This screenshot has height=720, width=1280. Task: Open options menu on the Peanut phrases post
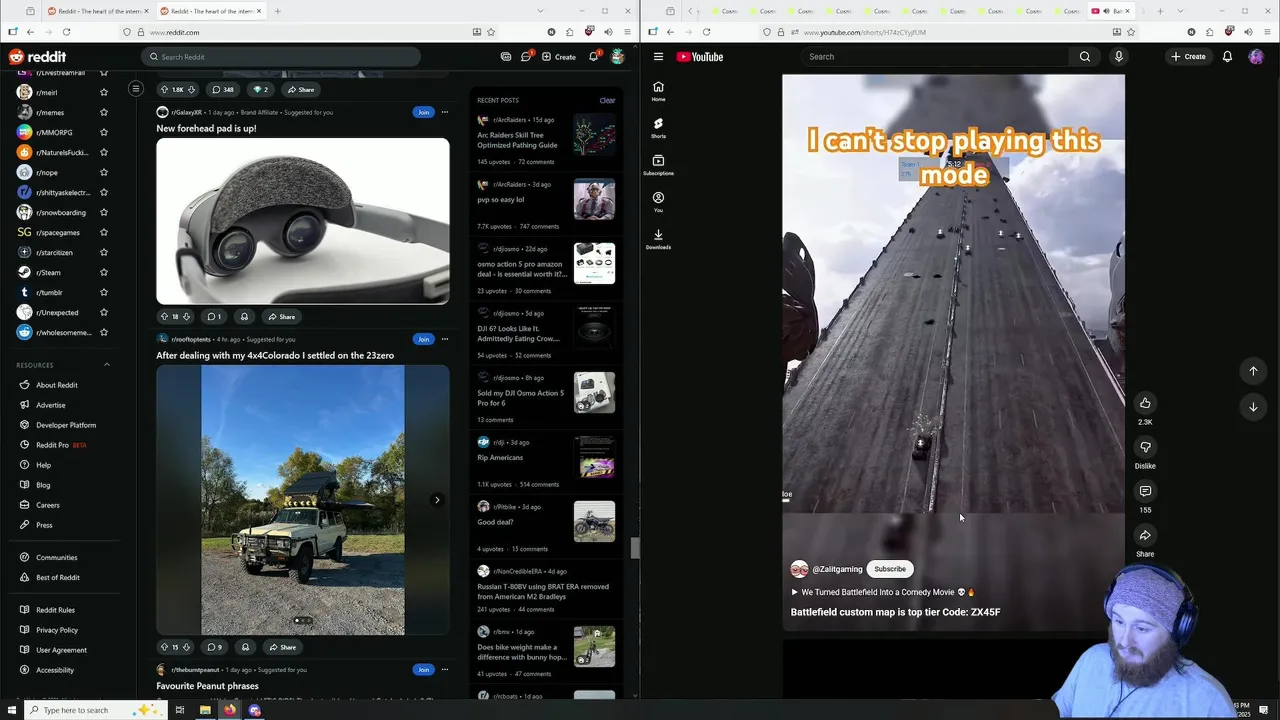pos(445,670)
